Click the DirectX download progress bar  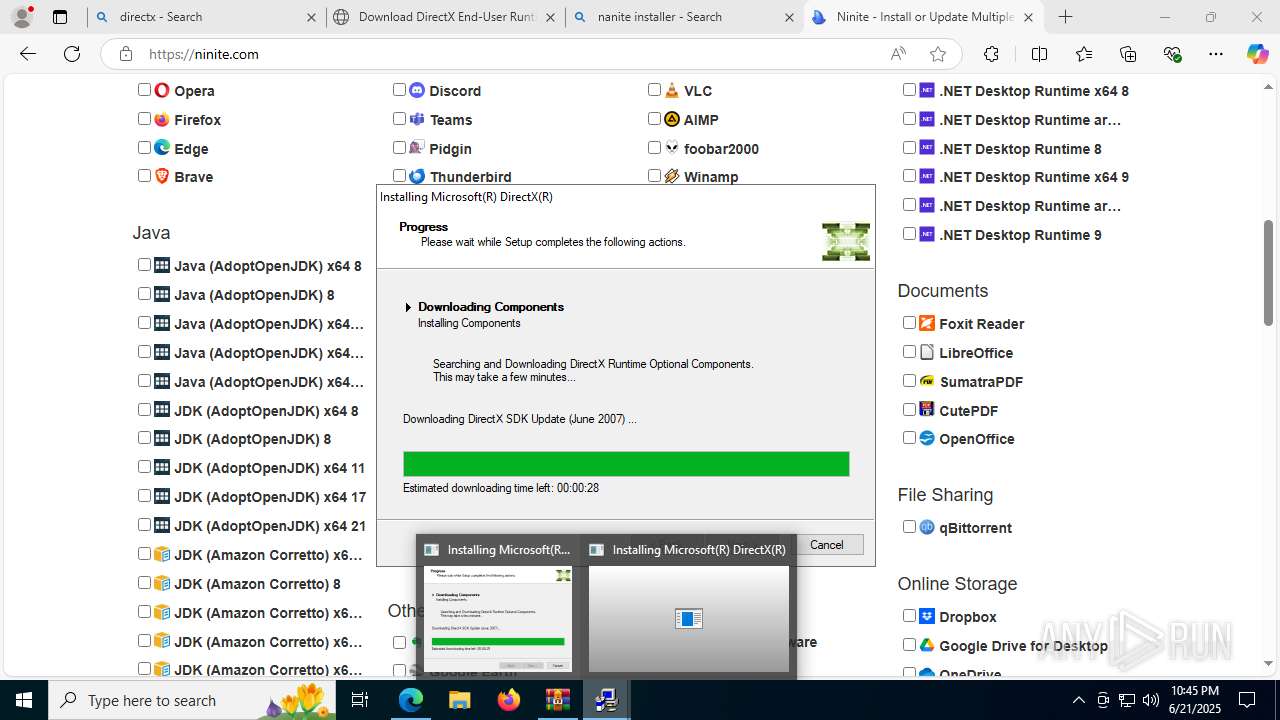626,464
